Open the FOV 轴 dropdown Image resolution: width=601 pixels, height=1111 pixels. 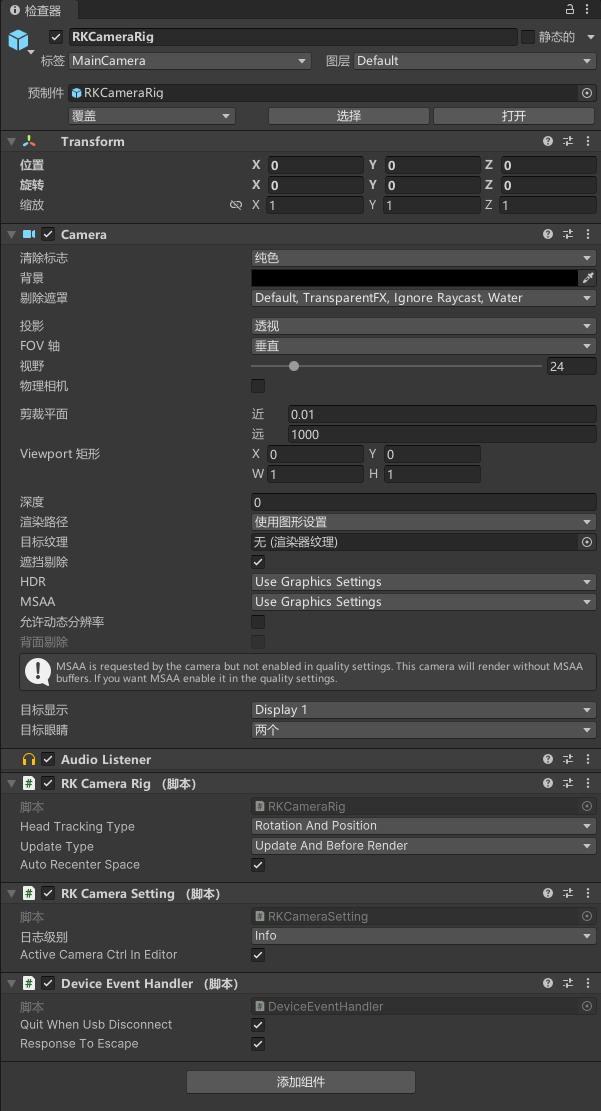[424, 346]
